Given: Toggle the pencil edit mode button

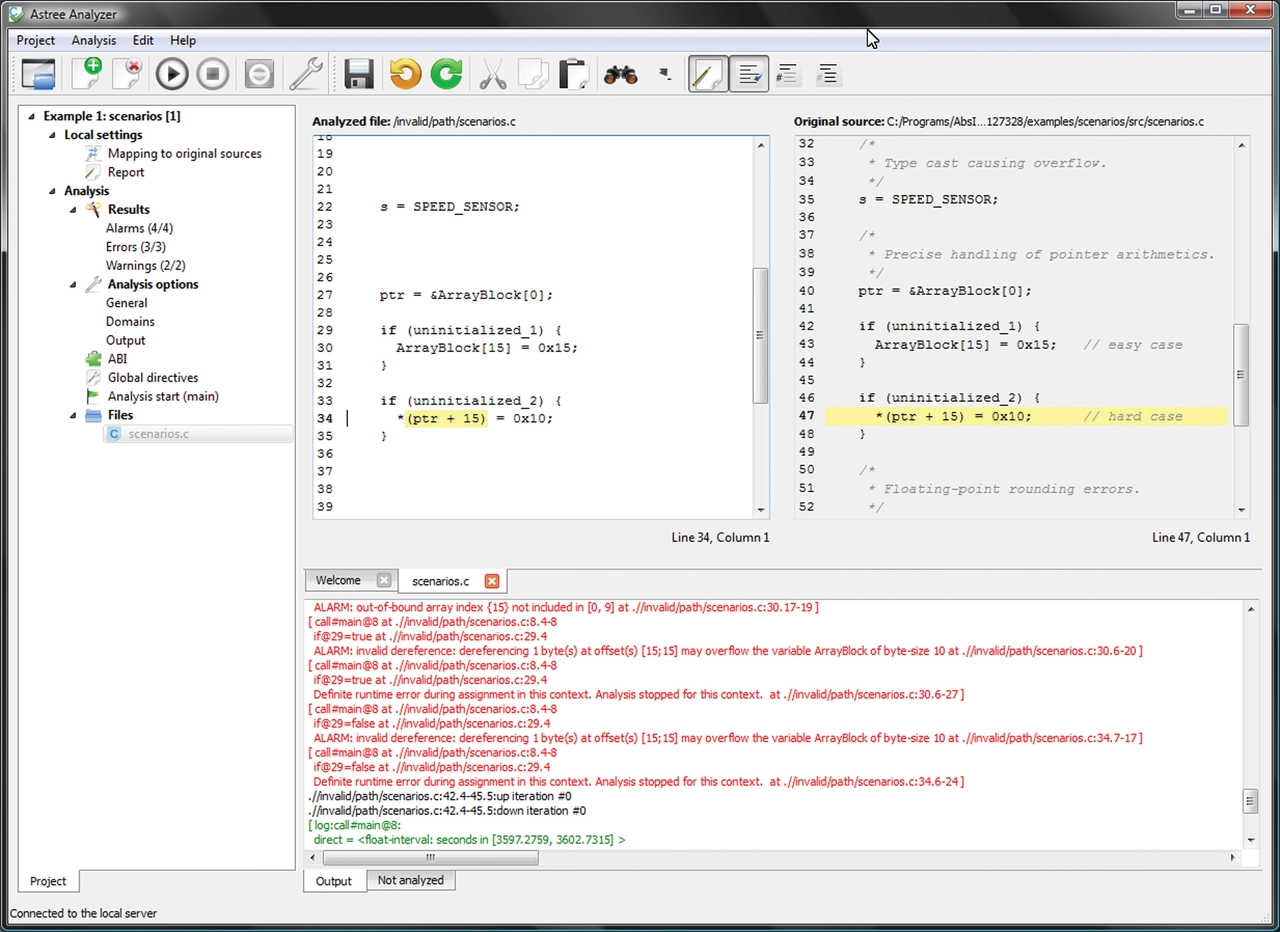Looking at the screenshot, I should click(x=708, y=74).
